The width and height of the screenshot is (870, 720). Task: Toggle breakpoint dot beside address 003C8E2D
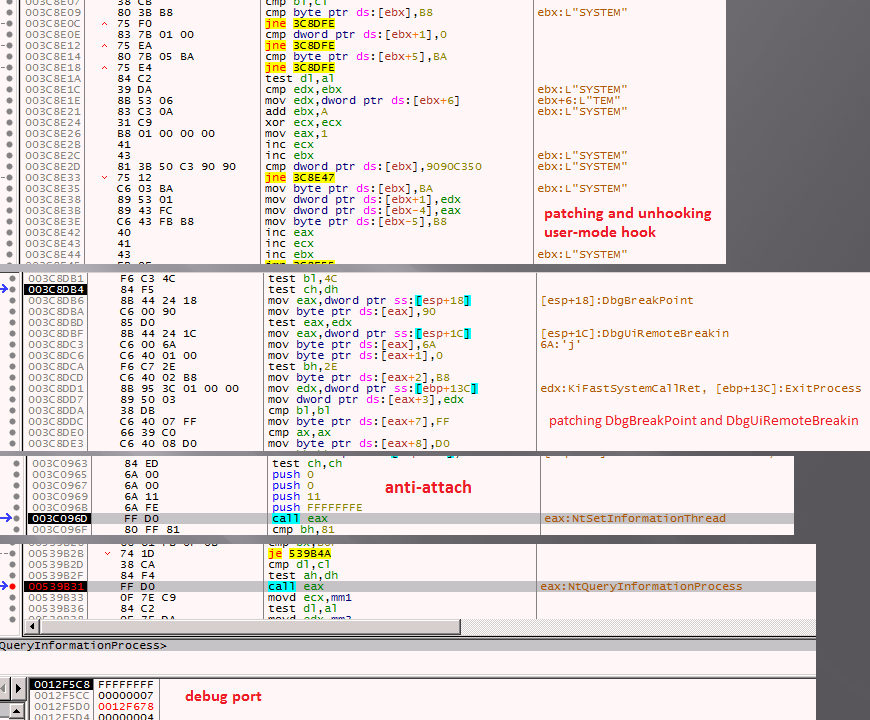[x=9, y=166]
